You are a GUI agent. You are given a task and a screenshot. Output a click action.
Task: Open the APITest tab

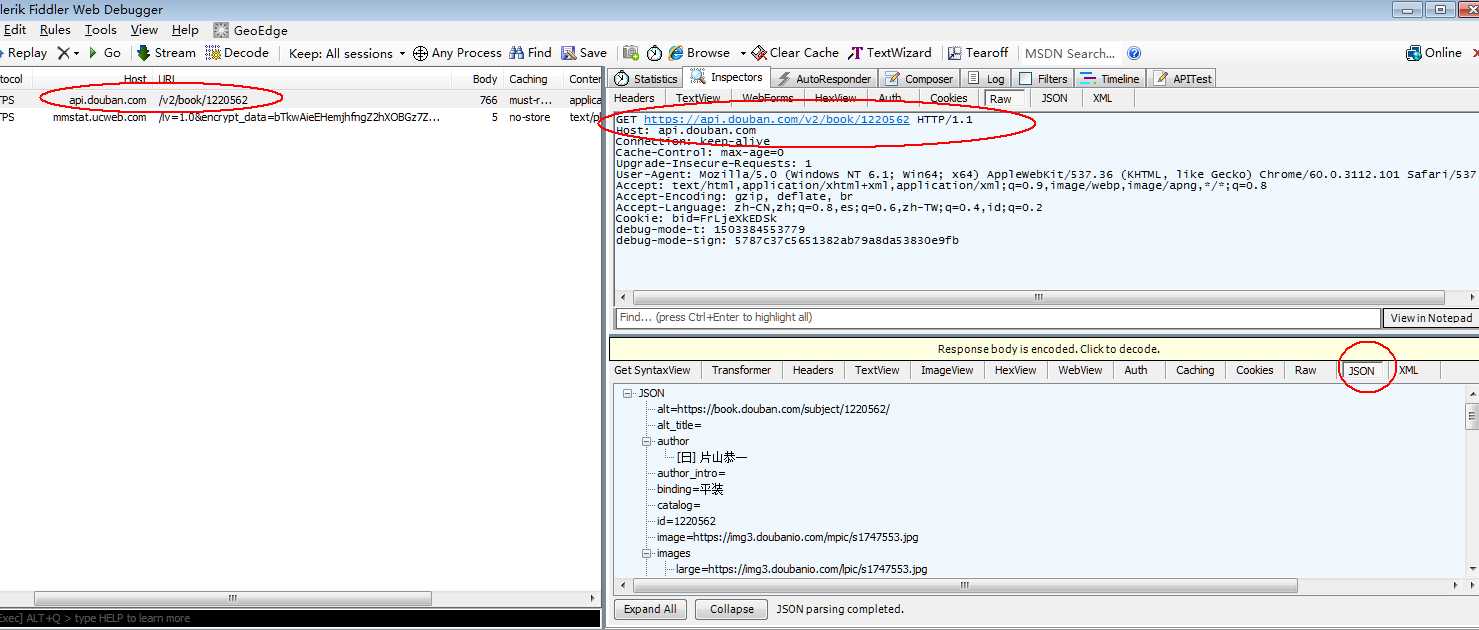tap(1183, 79)
